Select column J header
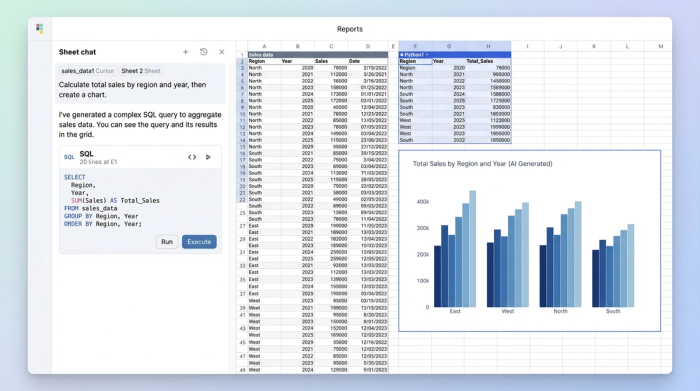This screenshot has height=391, width=700. click(561, 46)
